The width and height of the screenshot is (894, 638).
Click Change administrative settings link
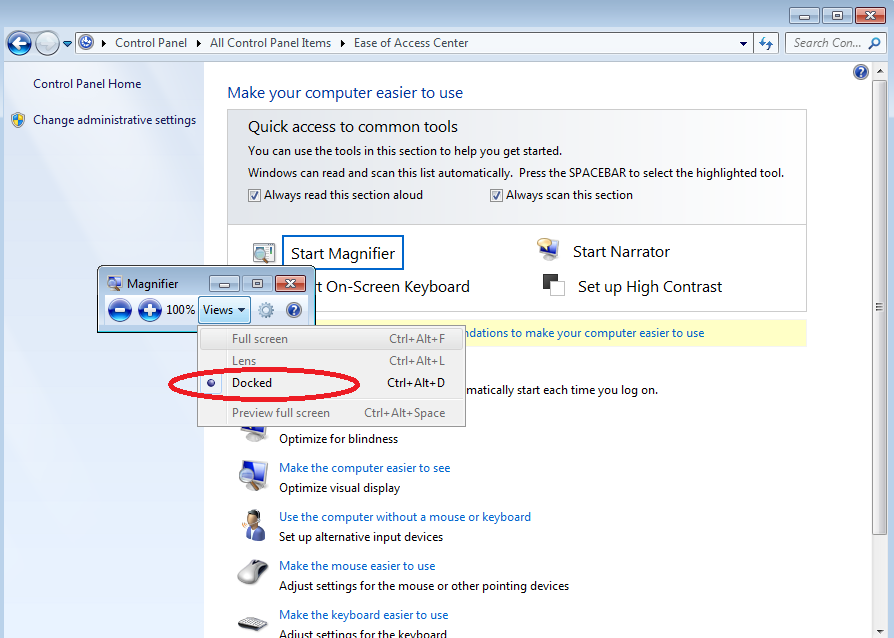coord(115,120)
